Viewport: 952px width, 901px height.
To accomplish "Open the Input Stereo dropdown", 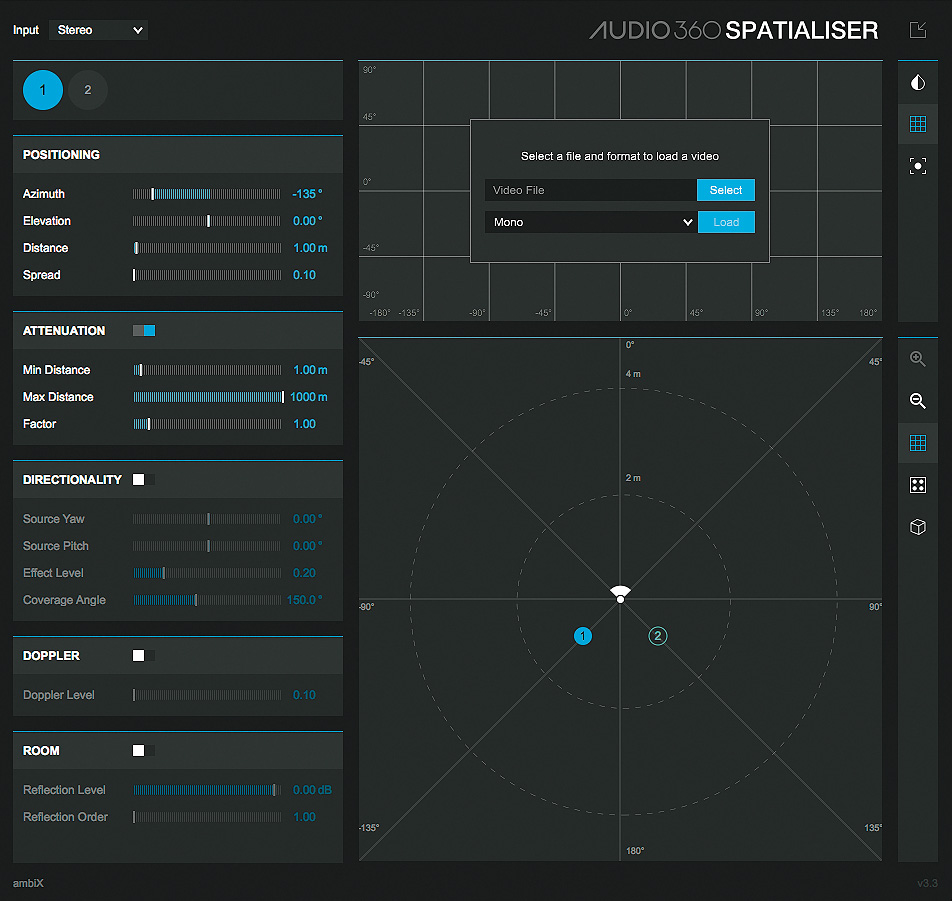I will point(98,30).
